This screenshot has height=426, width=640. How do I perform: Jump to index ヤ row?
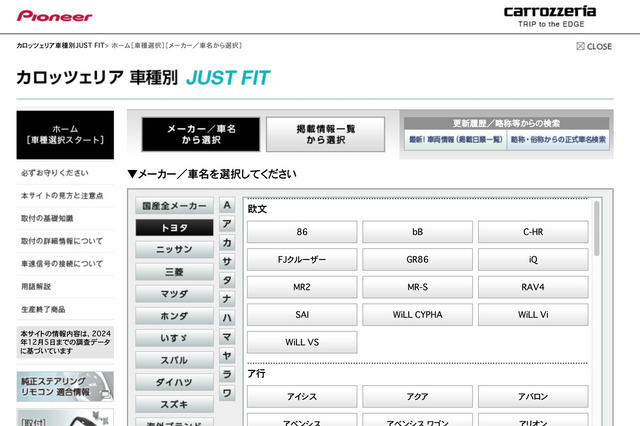(x=227, y=356)
